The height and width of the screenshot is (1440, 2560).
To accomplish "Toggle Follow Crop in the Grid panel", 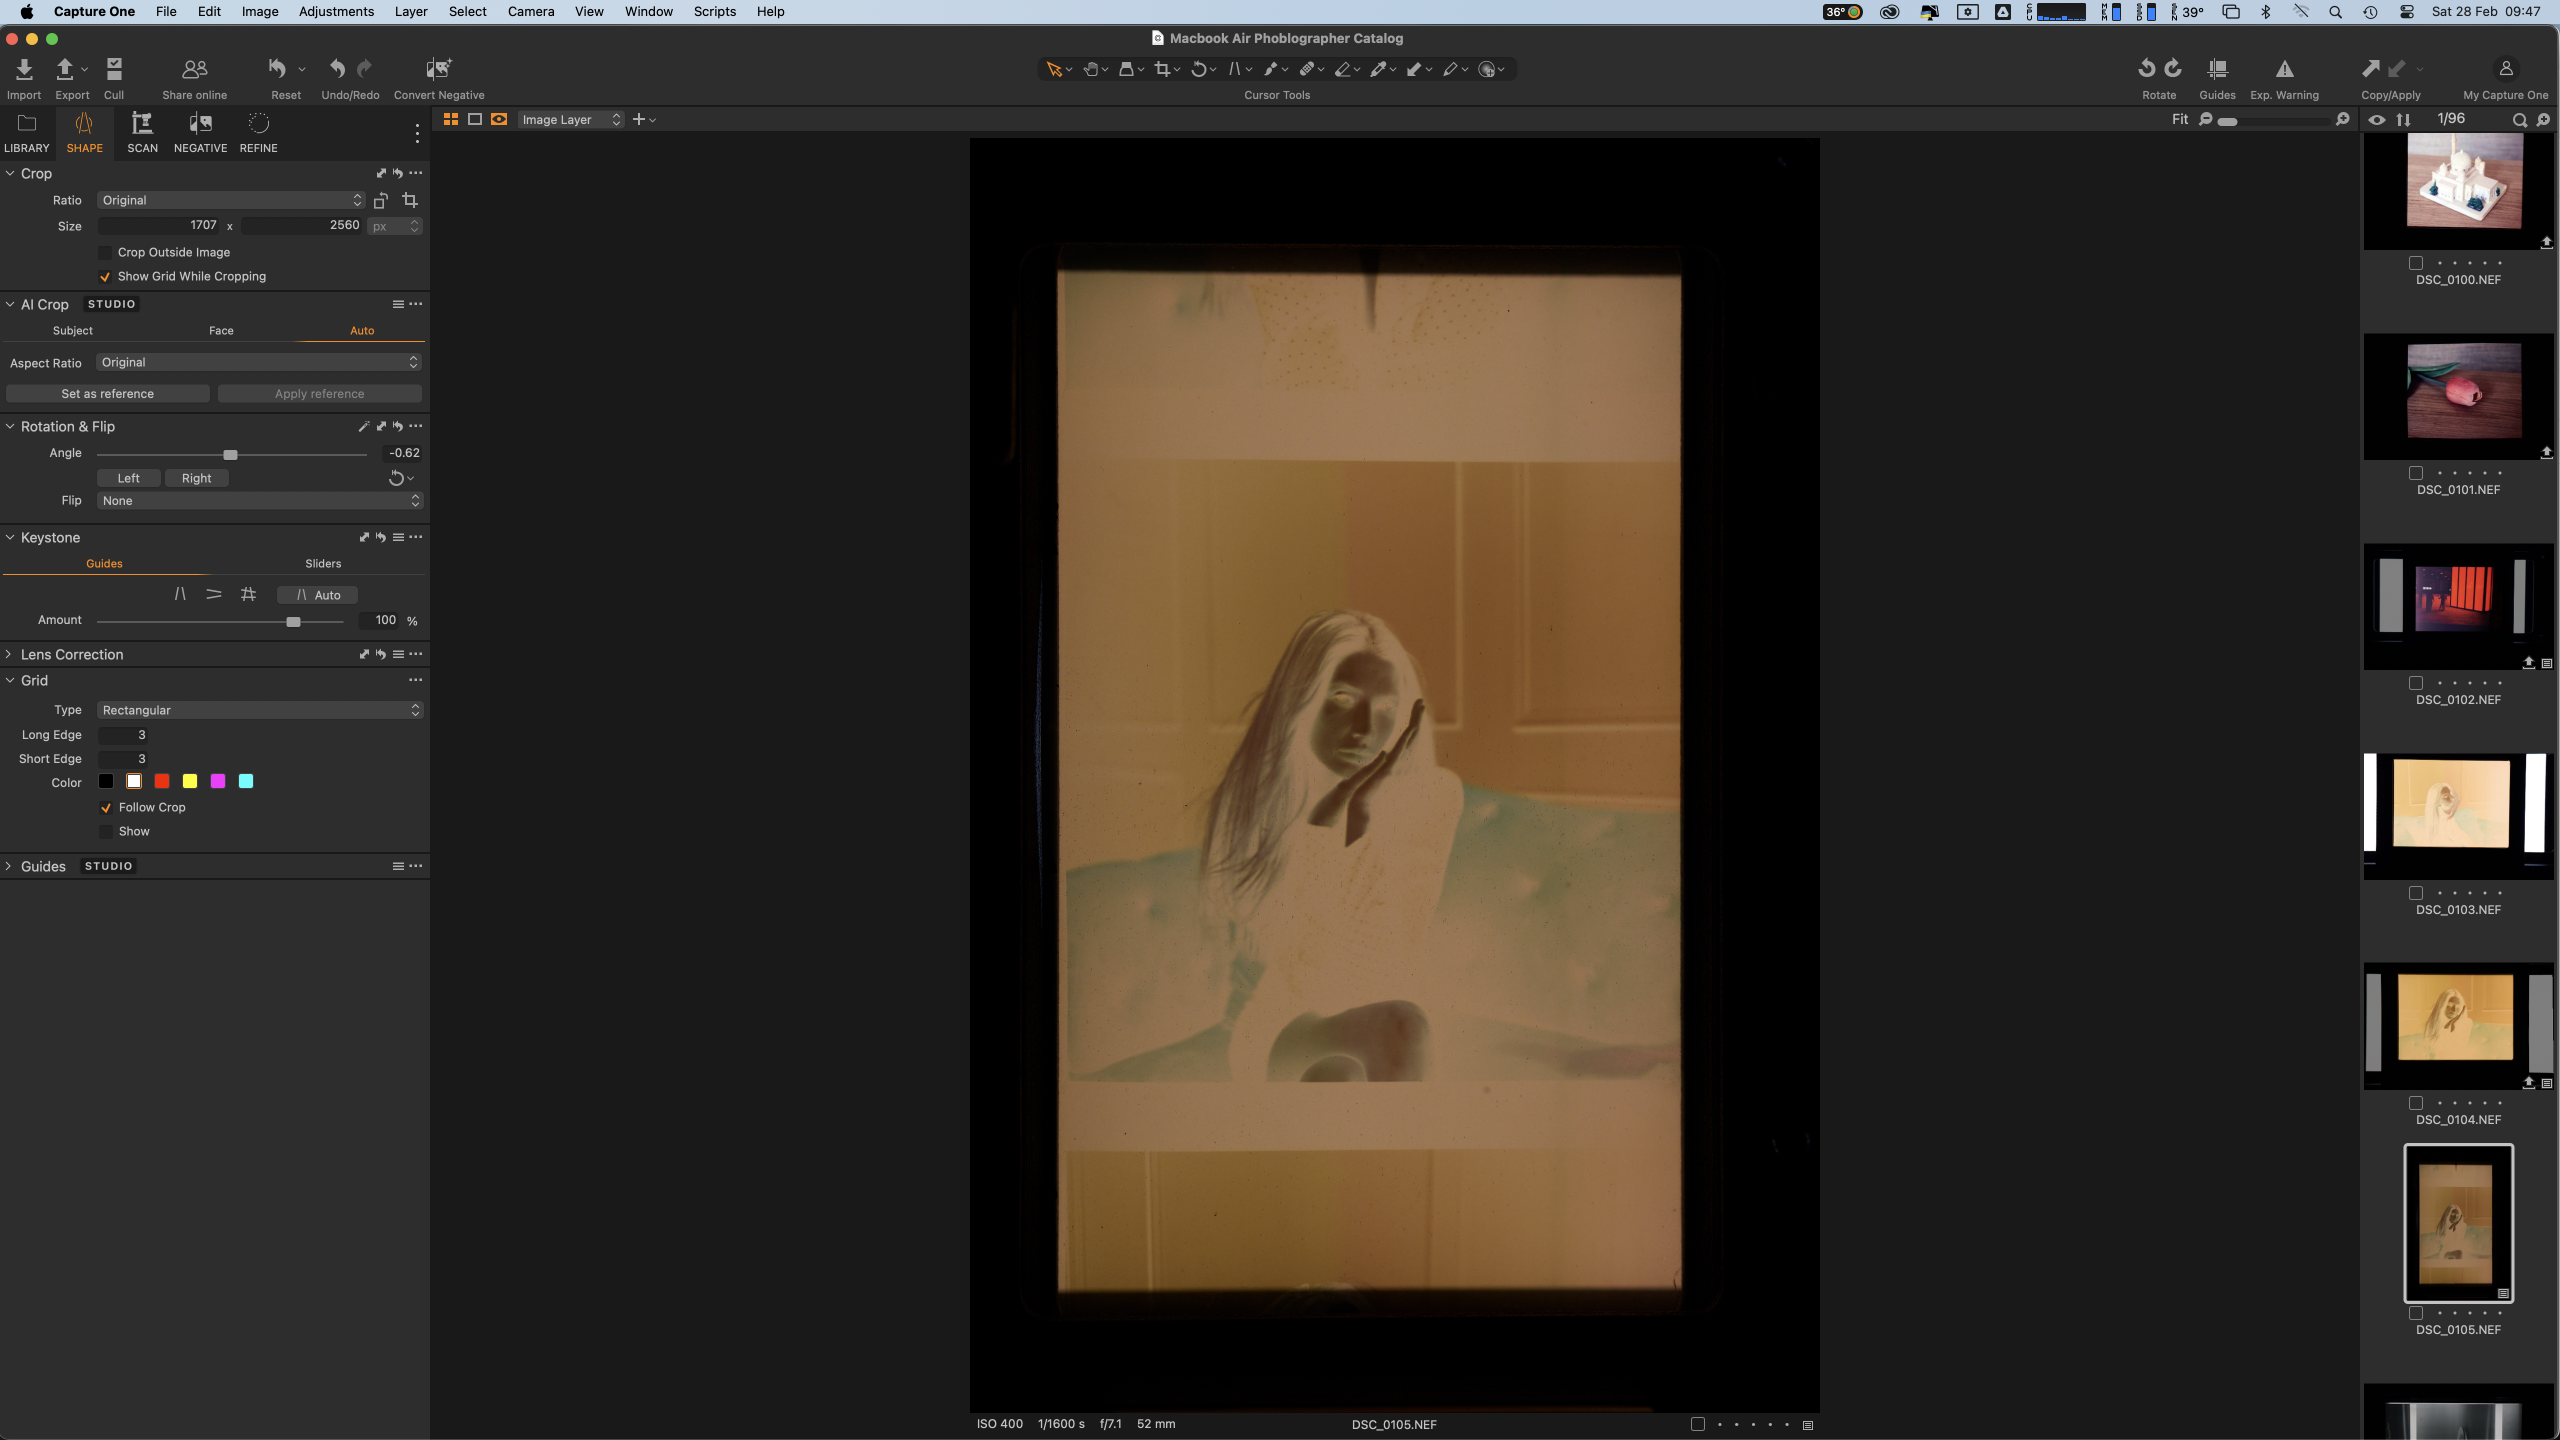I will pos(107,807).
